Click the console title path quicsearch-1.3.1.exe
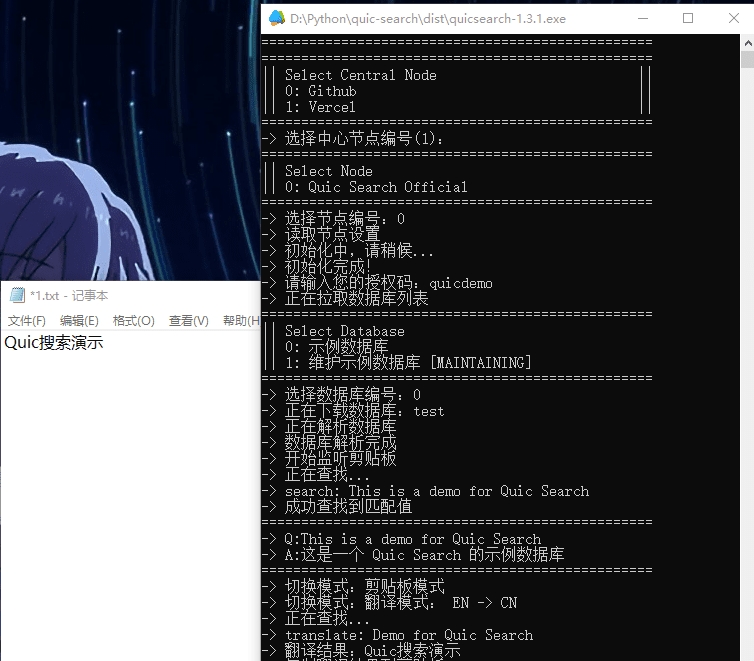 pyautogui.click(x=428, y=19)
